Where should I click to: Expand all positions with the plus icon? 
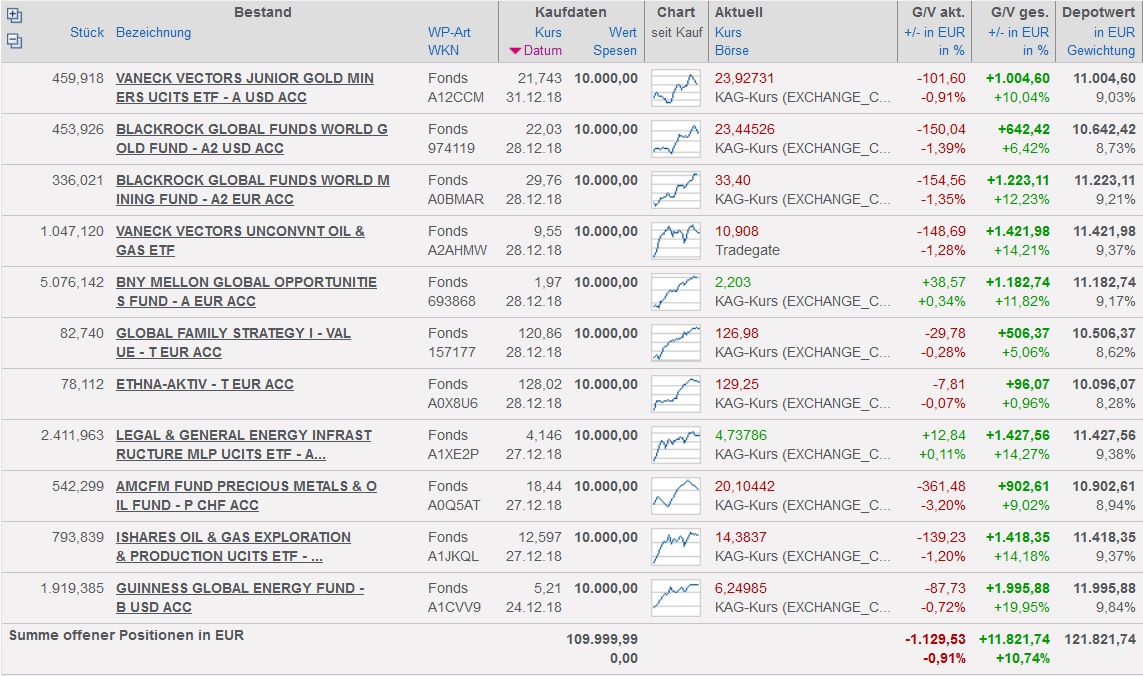(x=14, y=15)
